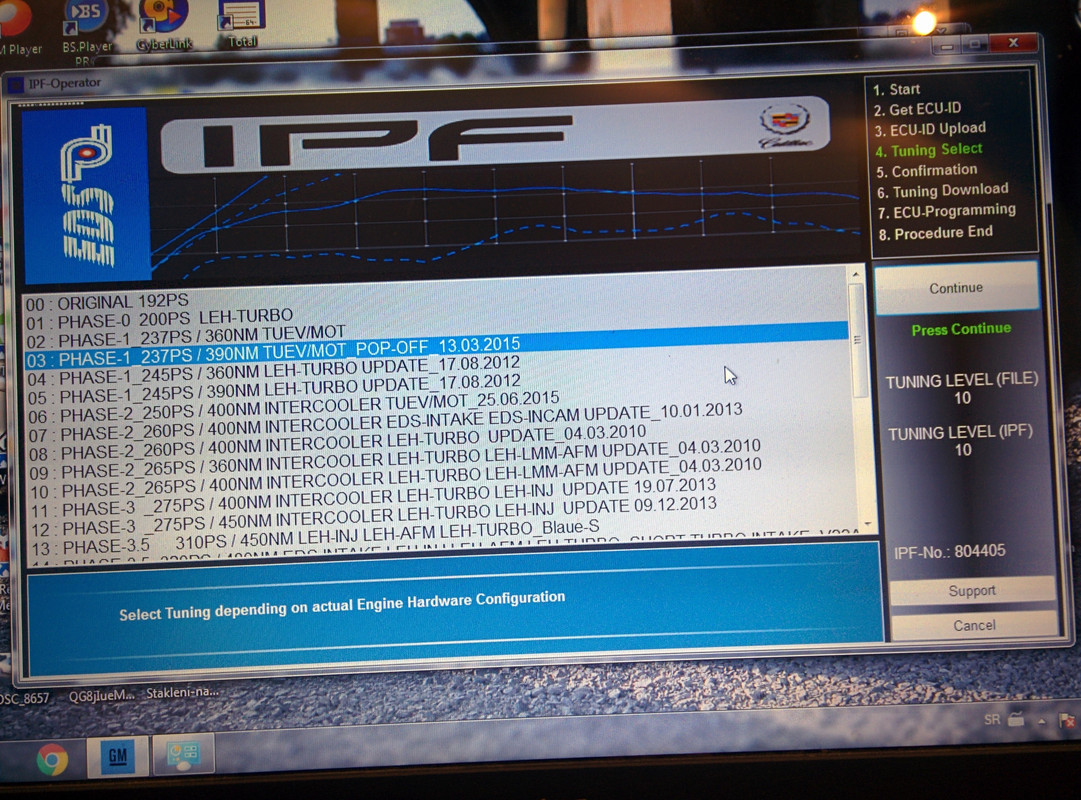Click the SR language indicator in tray
The width and height of the screenshot is (1081, 800).
[992, 720]
